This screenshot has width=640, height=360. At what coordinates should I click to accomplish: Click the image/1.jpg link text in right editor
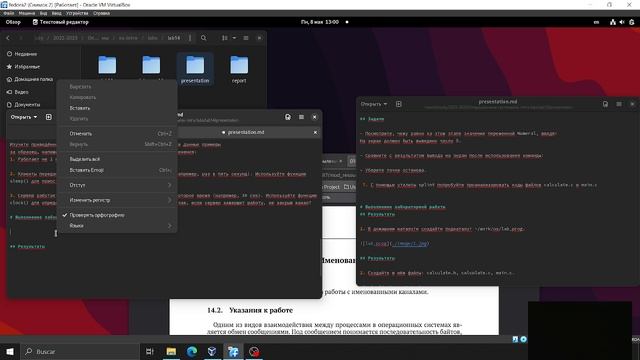coord(411,244)
